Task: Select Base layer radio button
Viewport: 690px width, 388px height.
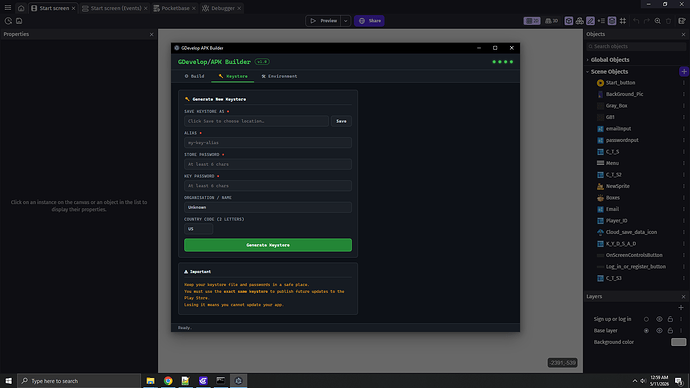Action: 646,331
